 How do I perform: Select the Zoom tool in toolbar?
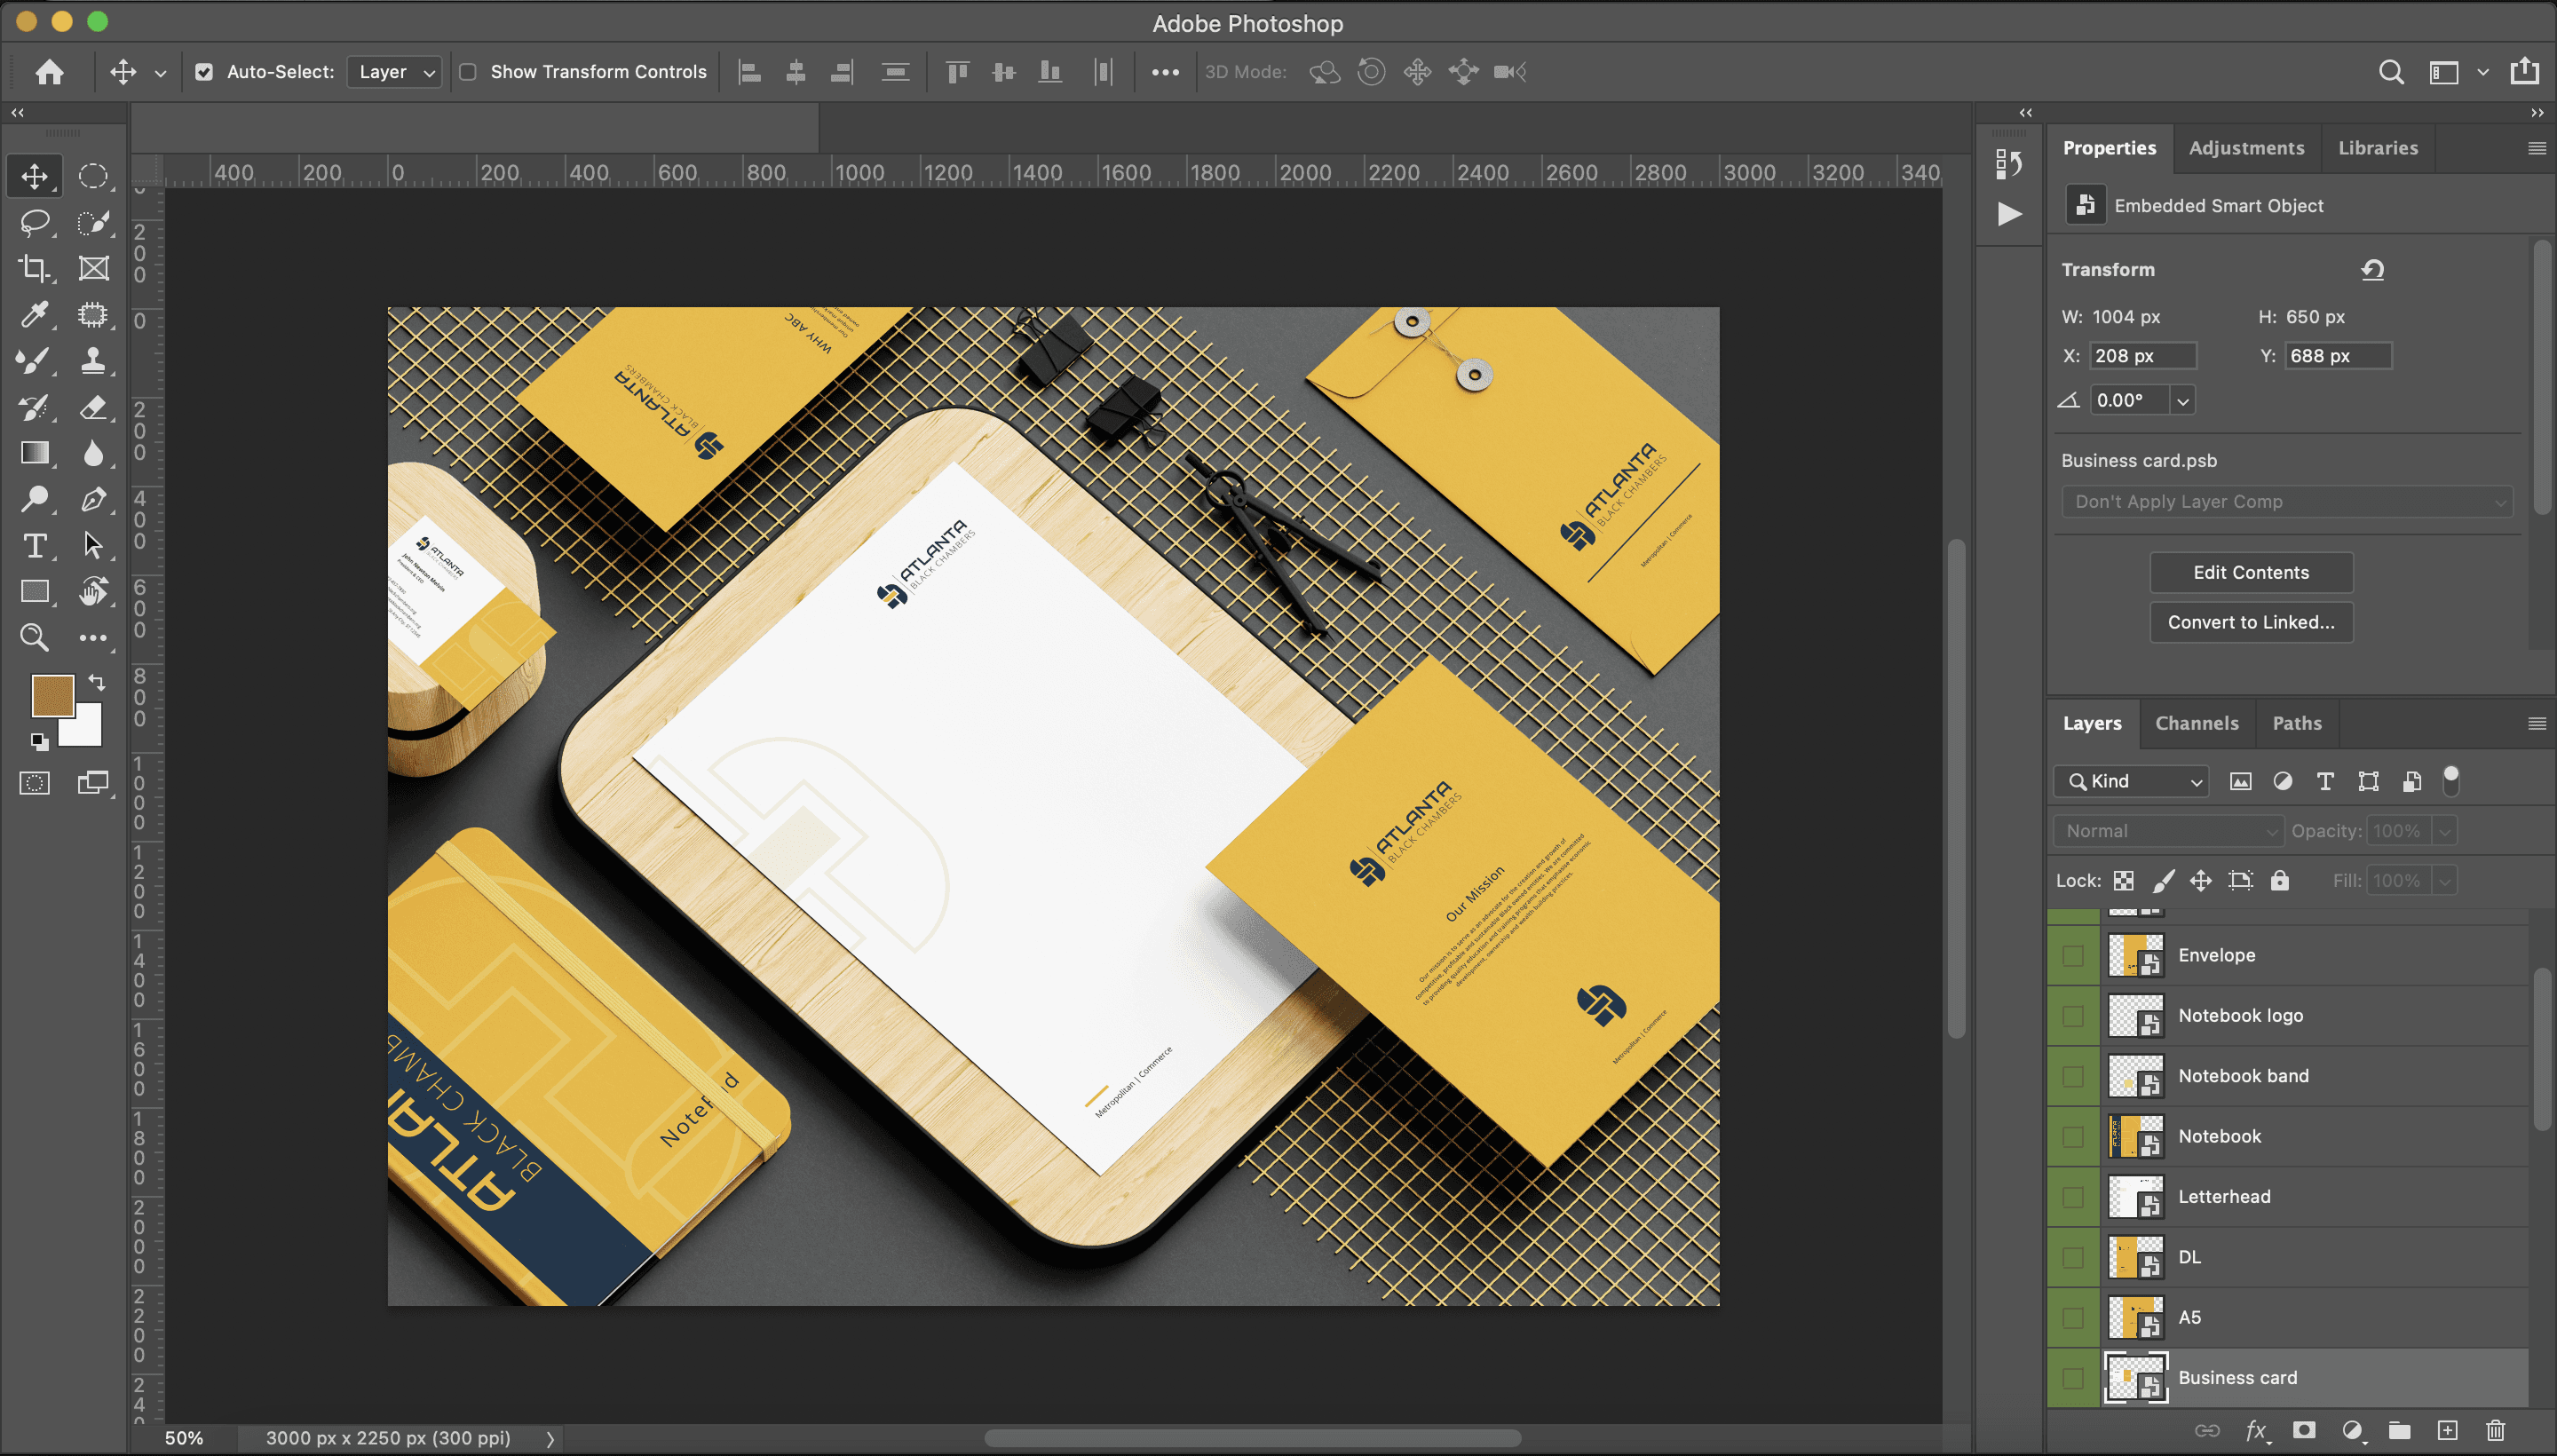[x=35, y=637]
